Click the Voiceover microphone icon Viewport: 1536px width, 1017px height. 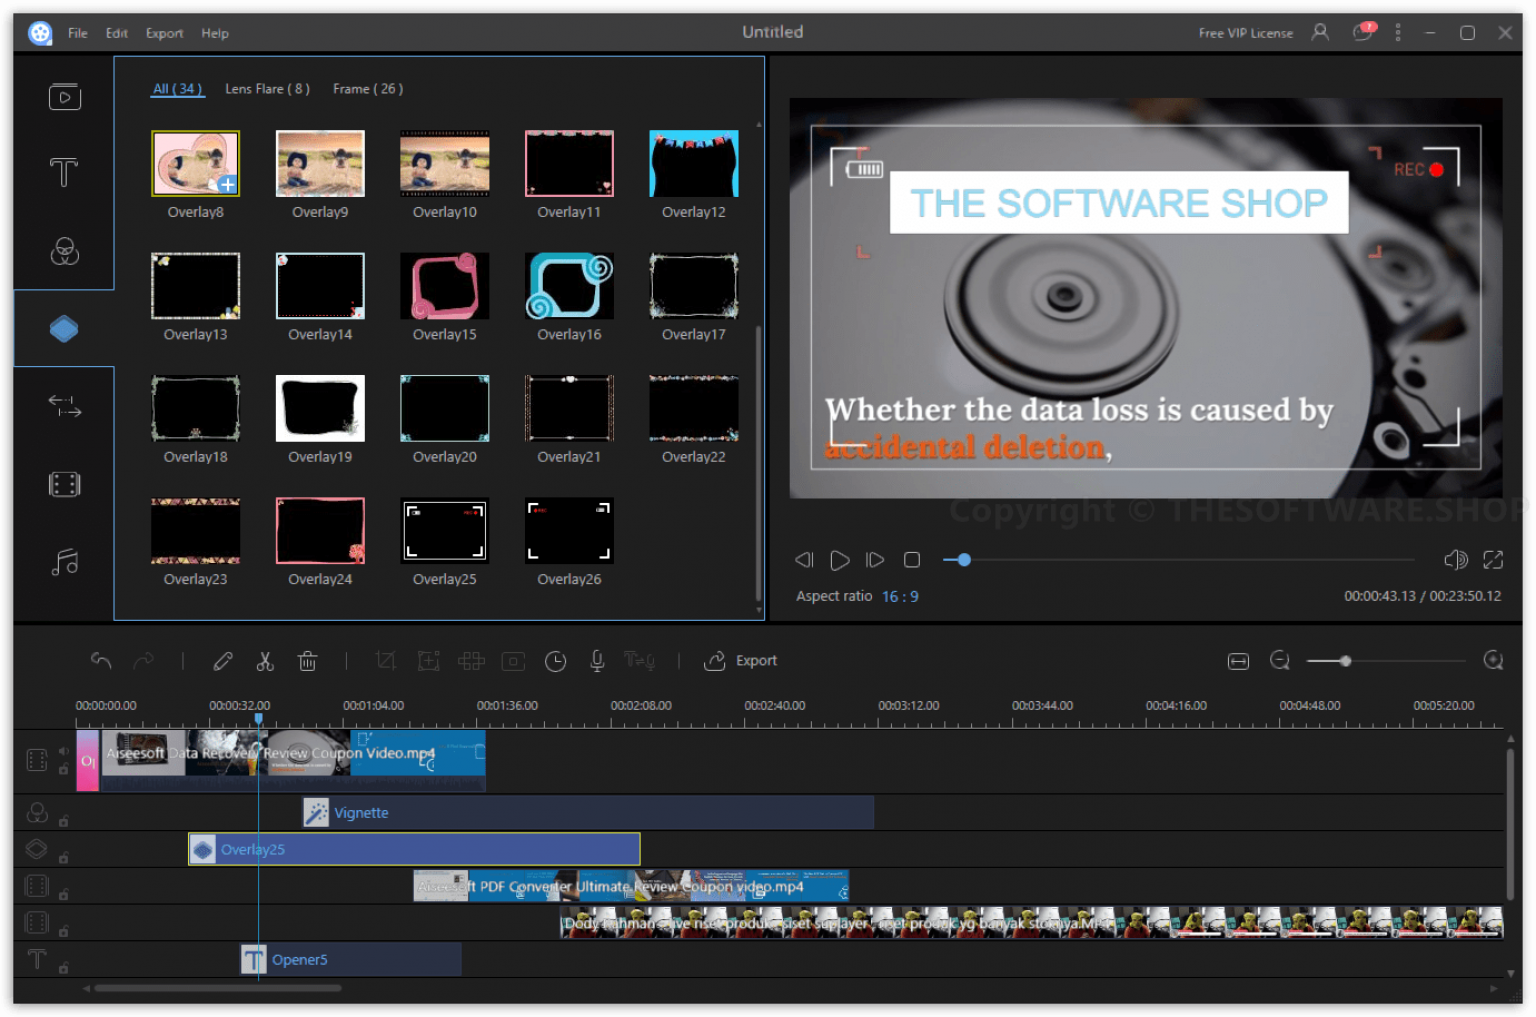(x=597, y=661)
